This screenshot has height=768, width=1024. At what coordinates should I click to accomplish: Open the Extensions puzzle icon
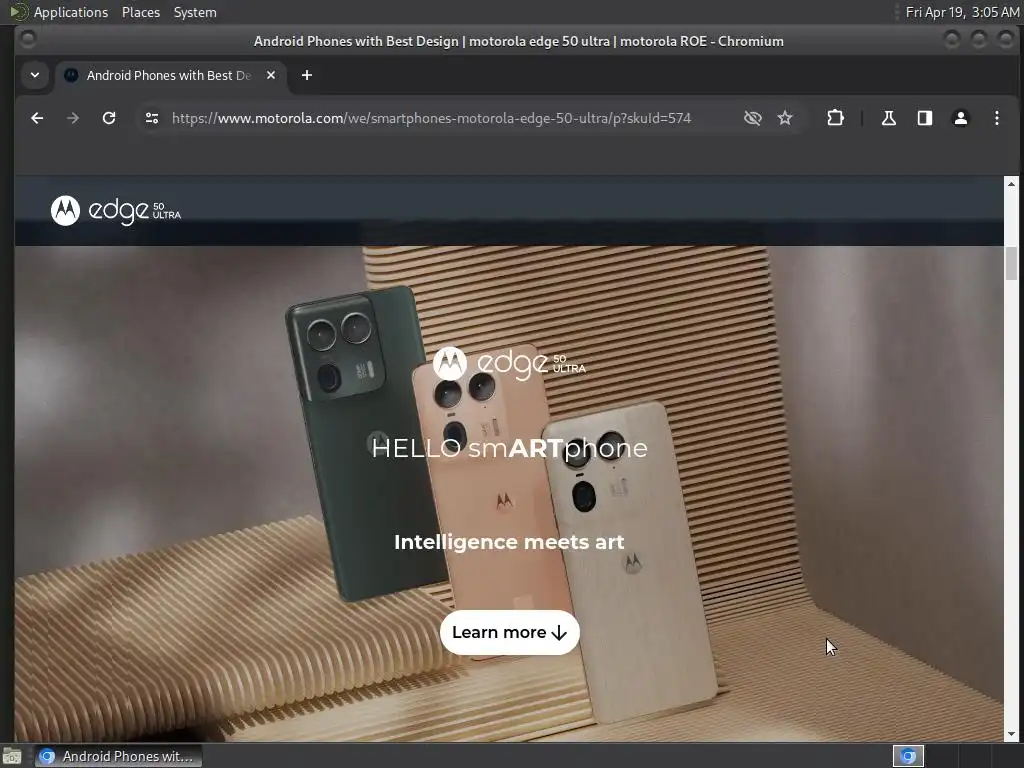pyautogui.click(x=835, y=118)
